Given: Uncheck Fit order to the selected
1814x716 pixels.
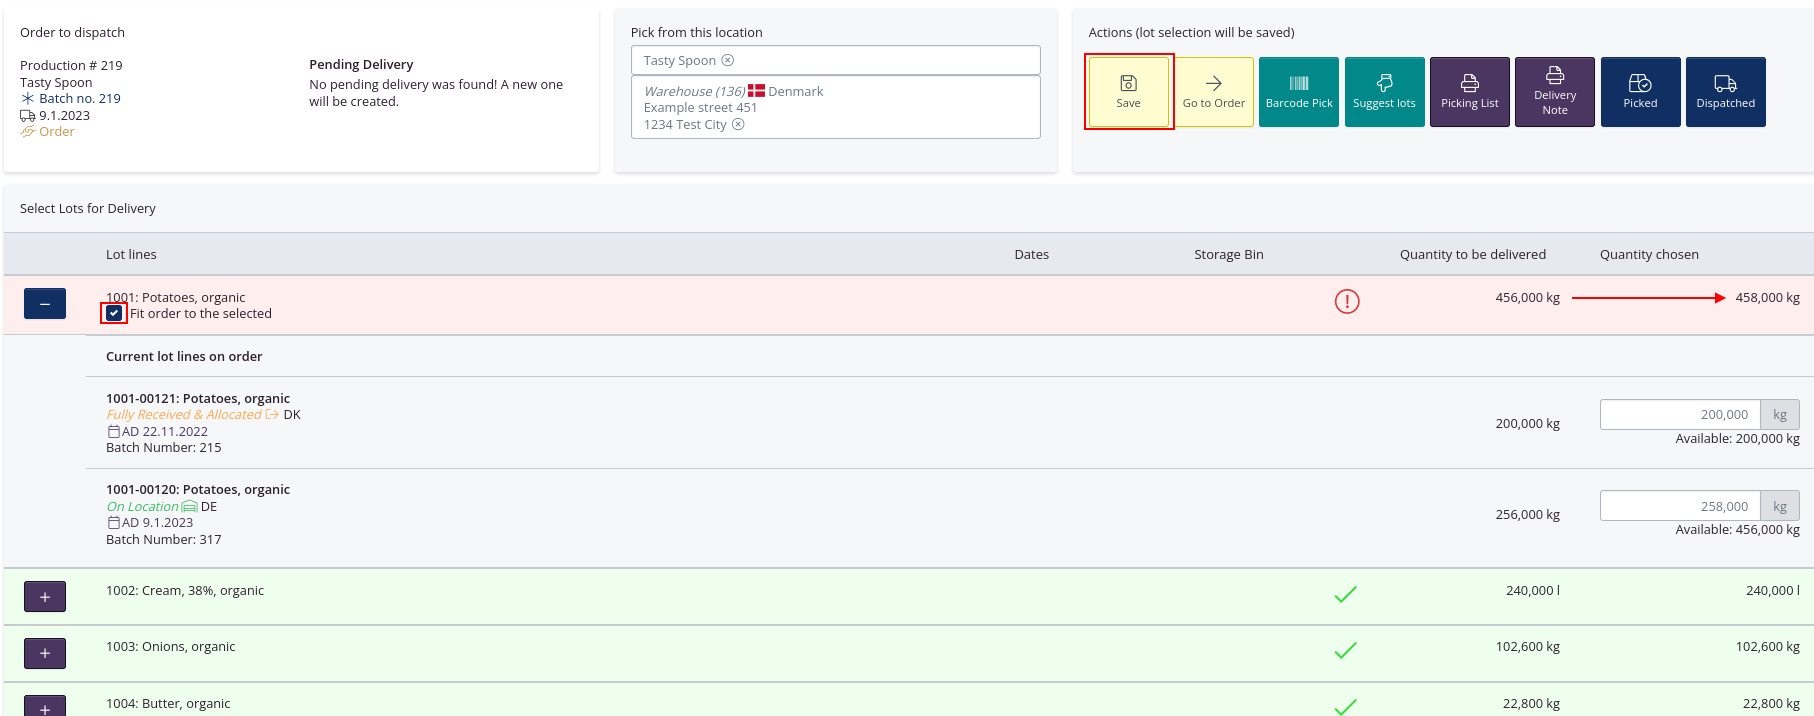Looking at the screenshot, I should coord(114,314).
